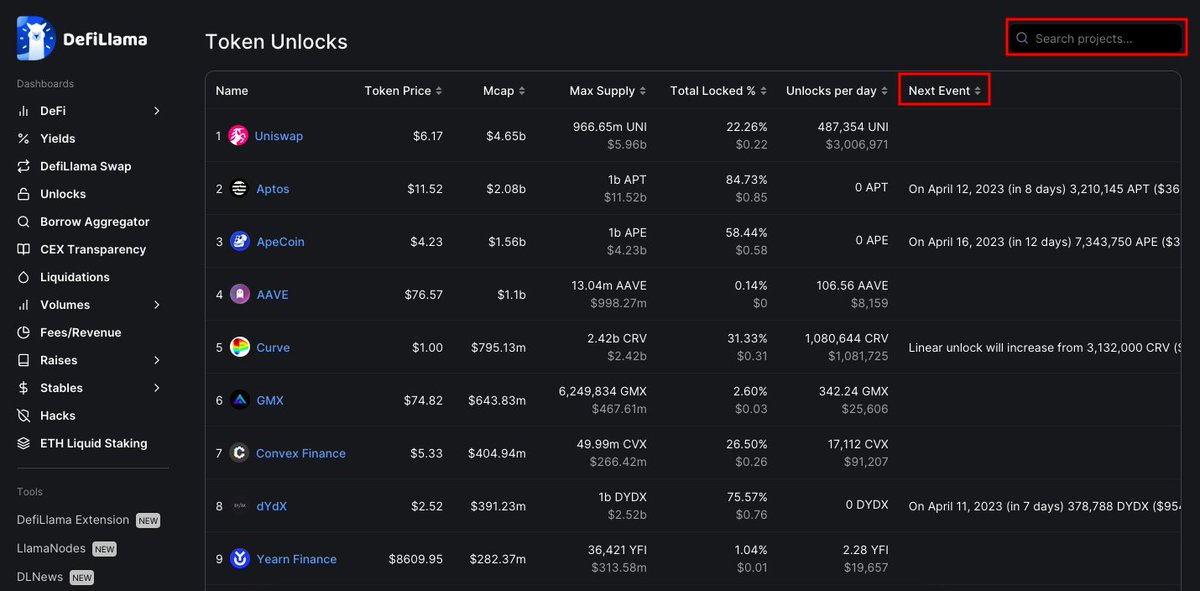Image resolution: width=1200 pixels, height=591 pixels.
Task: Click the Unlocks padlock icon
Action: point(23,194)
